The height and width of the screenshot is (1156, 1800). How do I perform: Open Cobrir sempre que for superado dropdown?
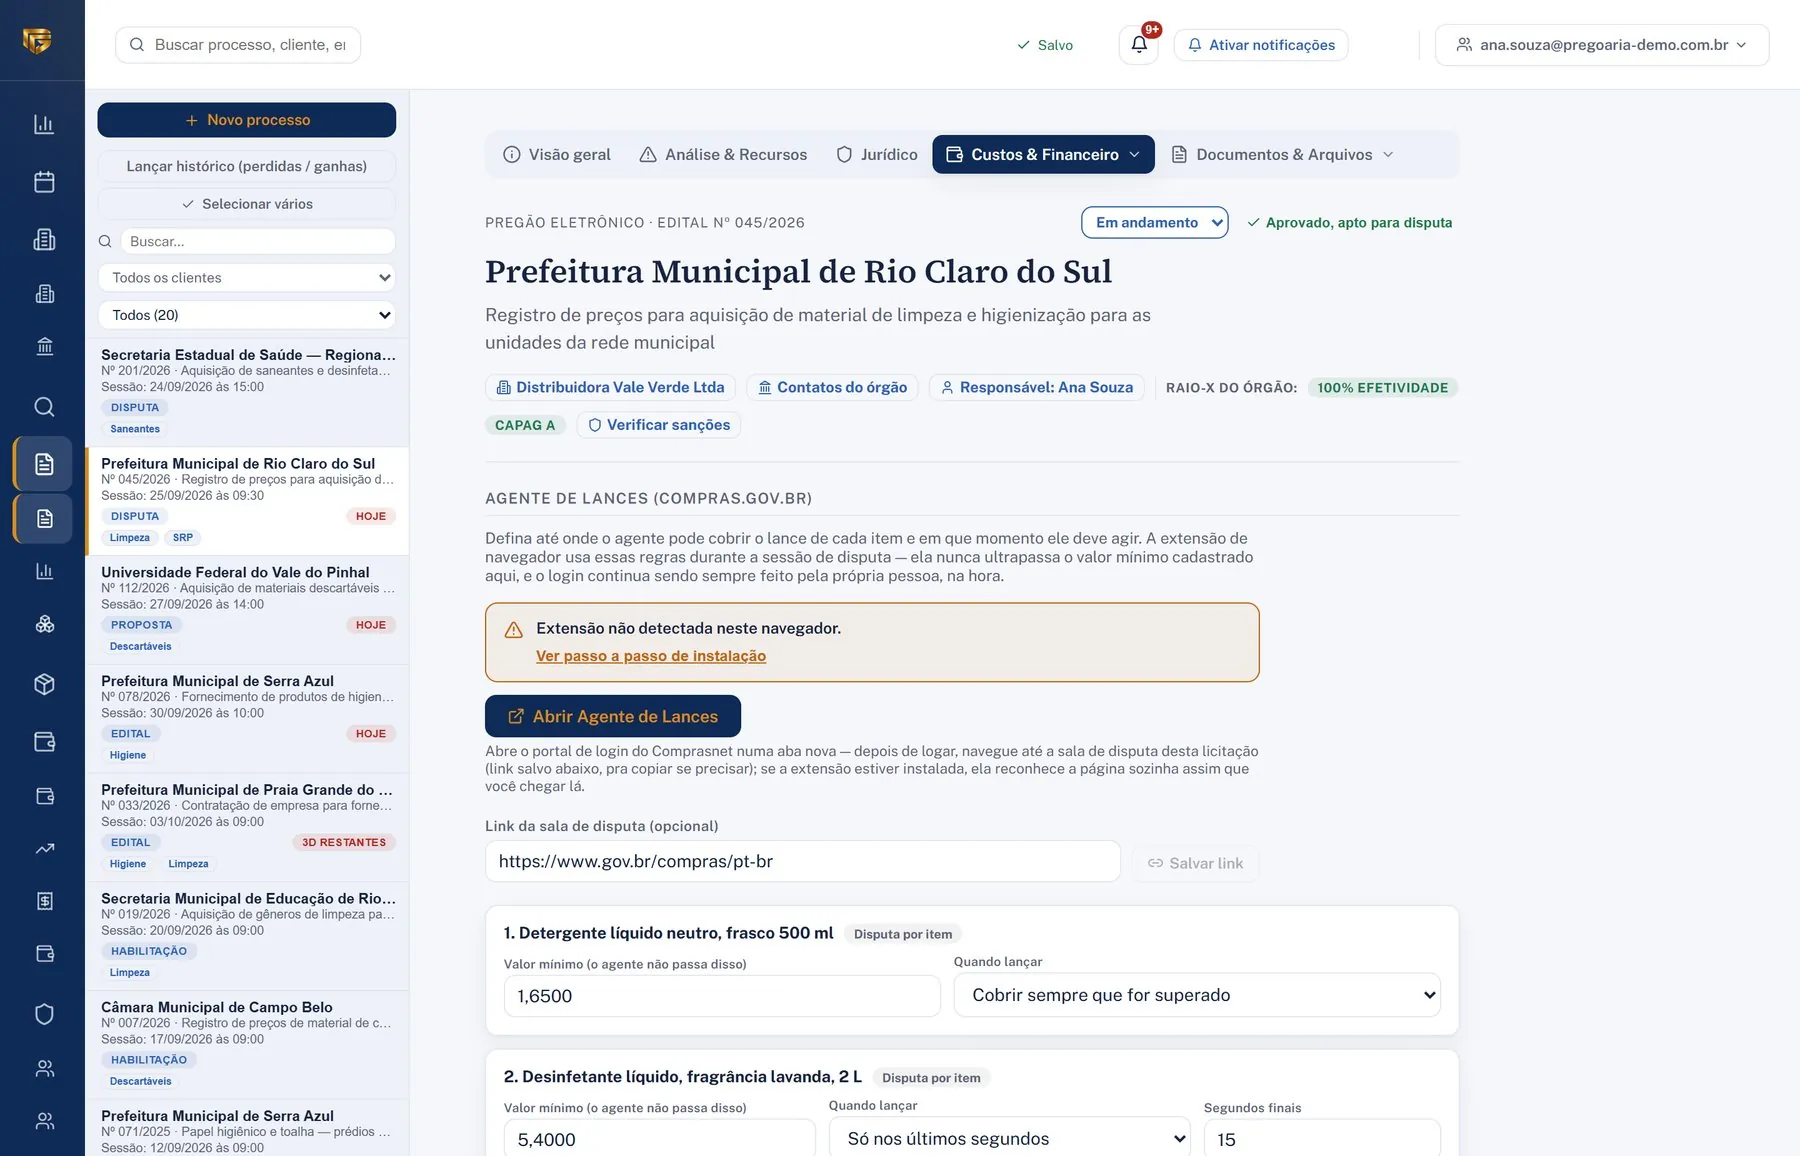[1197, 995]
